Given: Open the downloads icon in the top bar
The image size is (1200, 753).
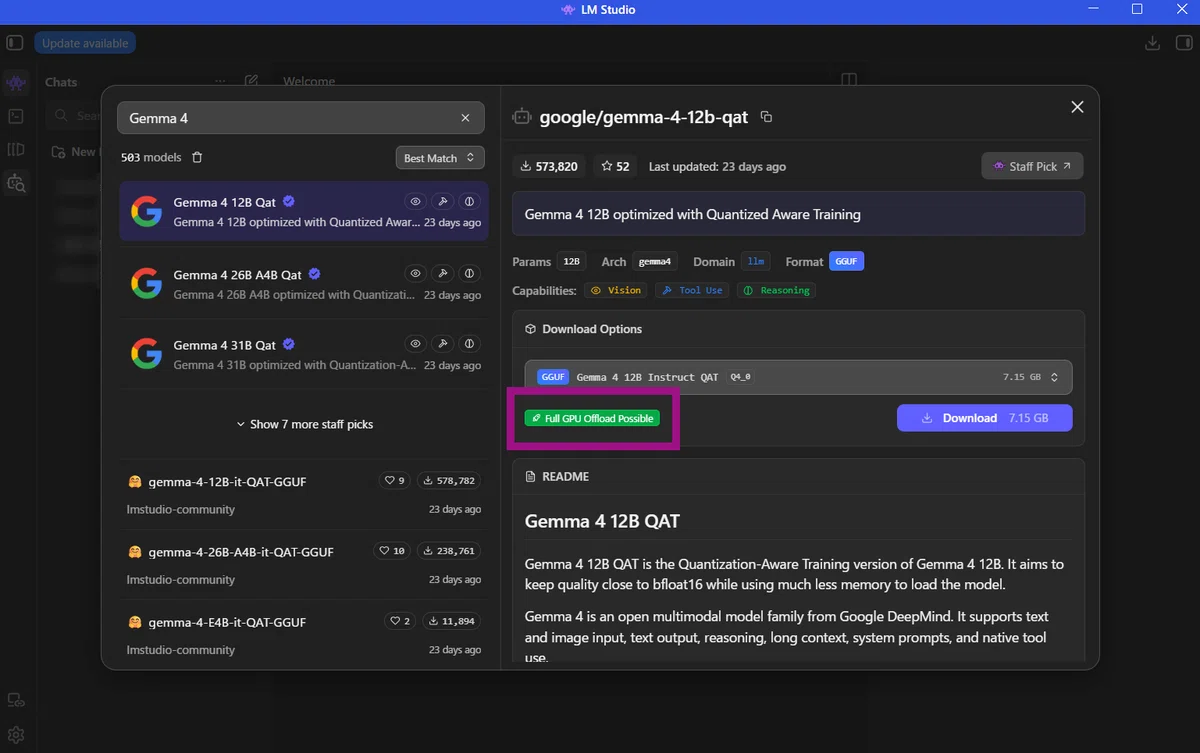Looking at the screenshot, I should 1152,43.
